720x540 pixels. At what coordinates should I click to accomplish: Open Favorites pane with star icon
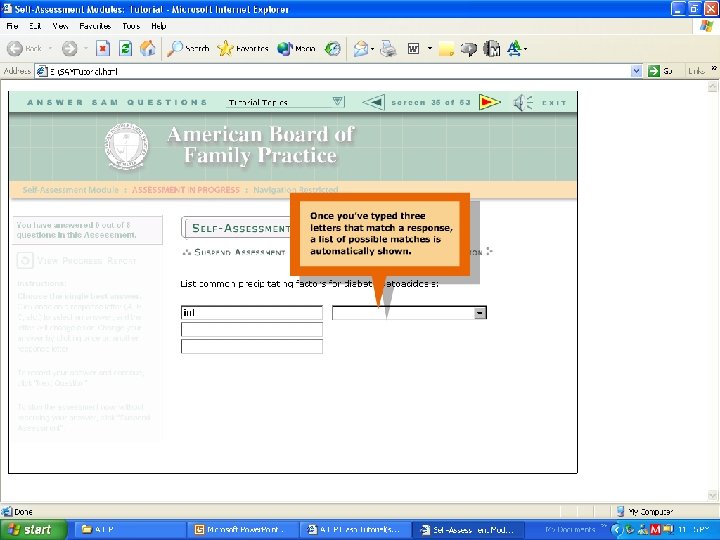tap(242, 48)
